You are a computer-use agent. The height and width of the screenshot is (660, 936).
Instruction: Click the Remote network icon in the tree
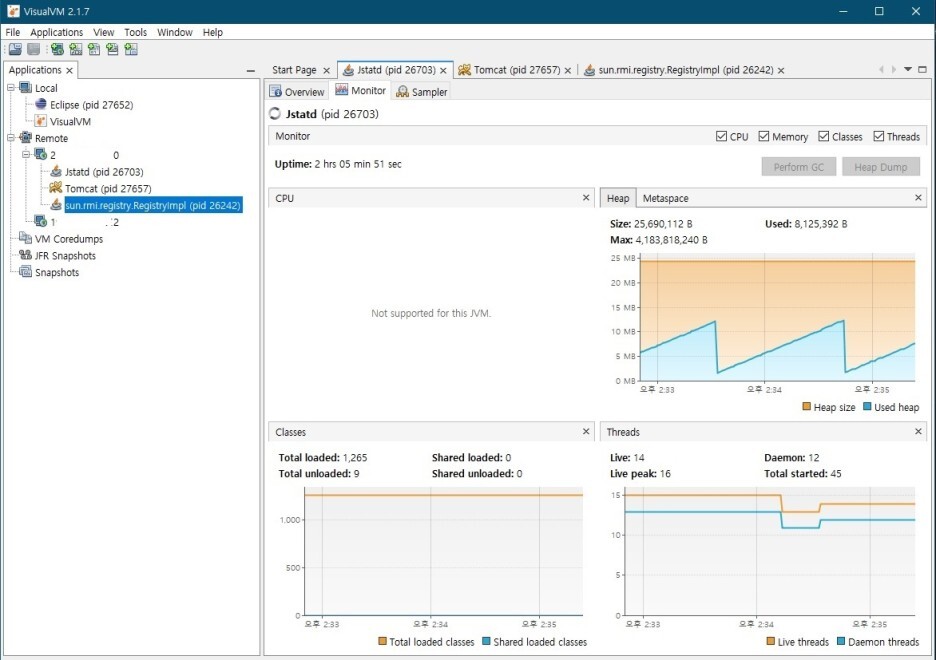pyautogui.click(x=25, y=138)
